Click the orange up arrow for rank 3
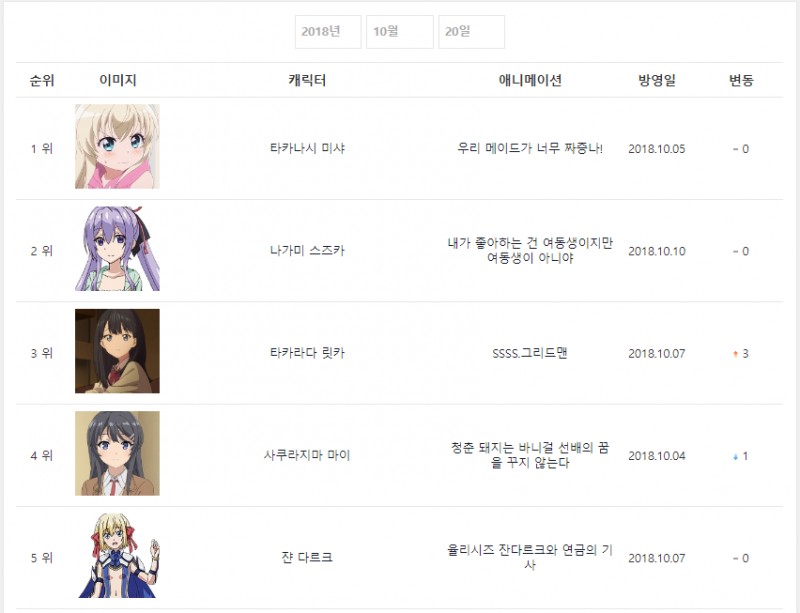The height and width of the screenshot is (613, 800). click(x=735, y=354)
